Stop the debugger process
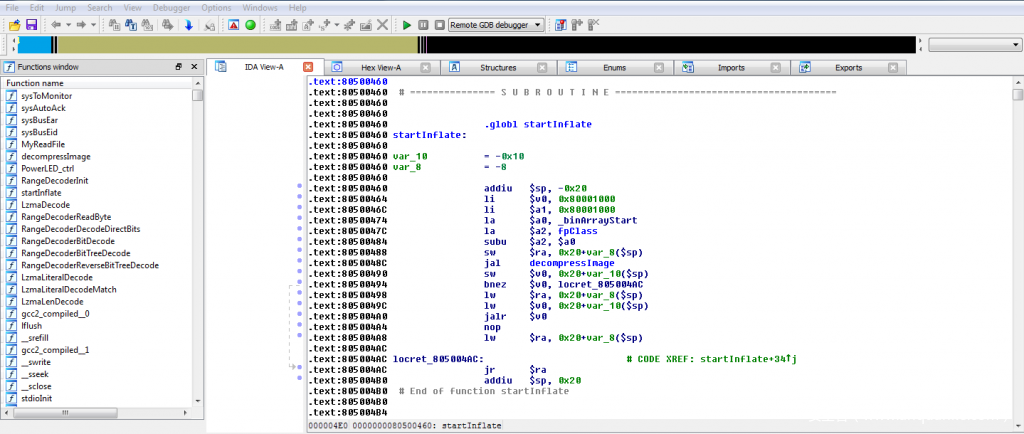 (x=439, y=24)
